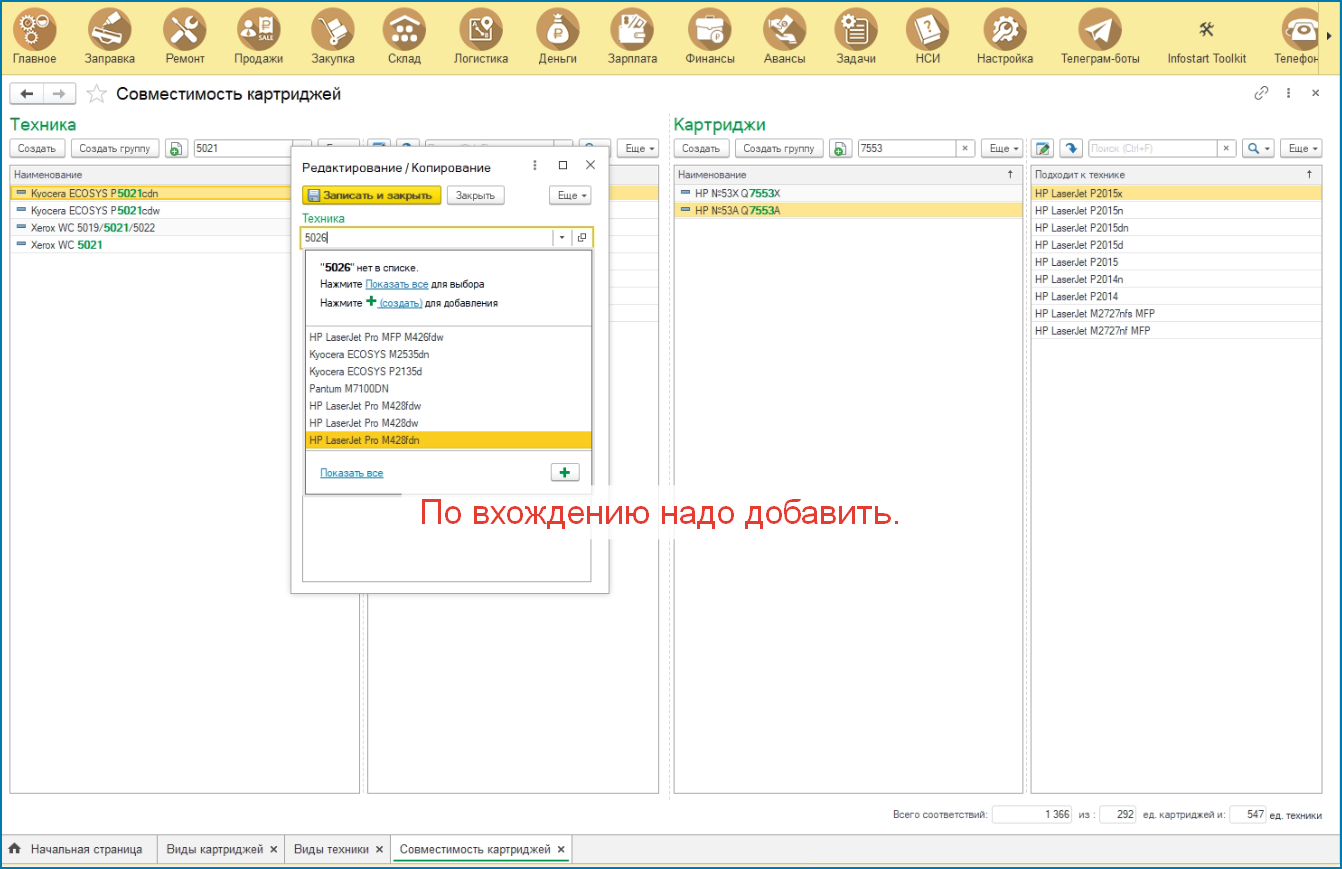
Task: Open the Склад section
Action: pyautogui.click(x=404, y=37)
